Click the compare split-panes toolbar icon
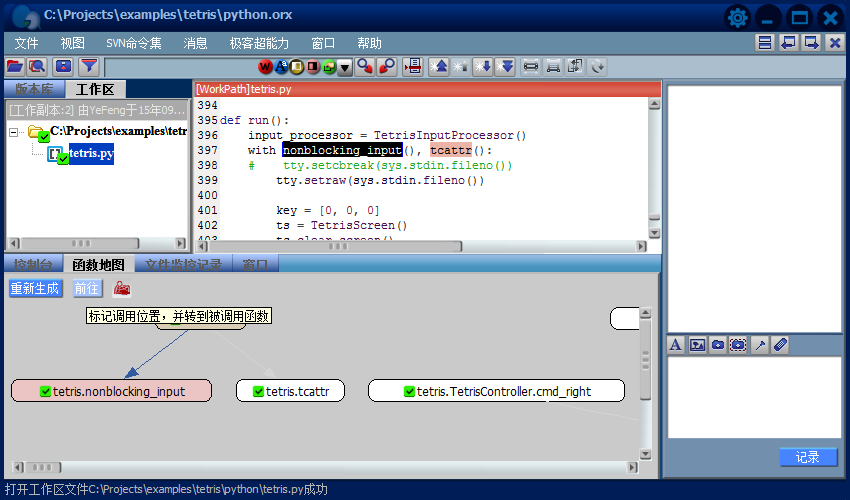 click(575, 67)
